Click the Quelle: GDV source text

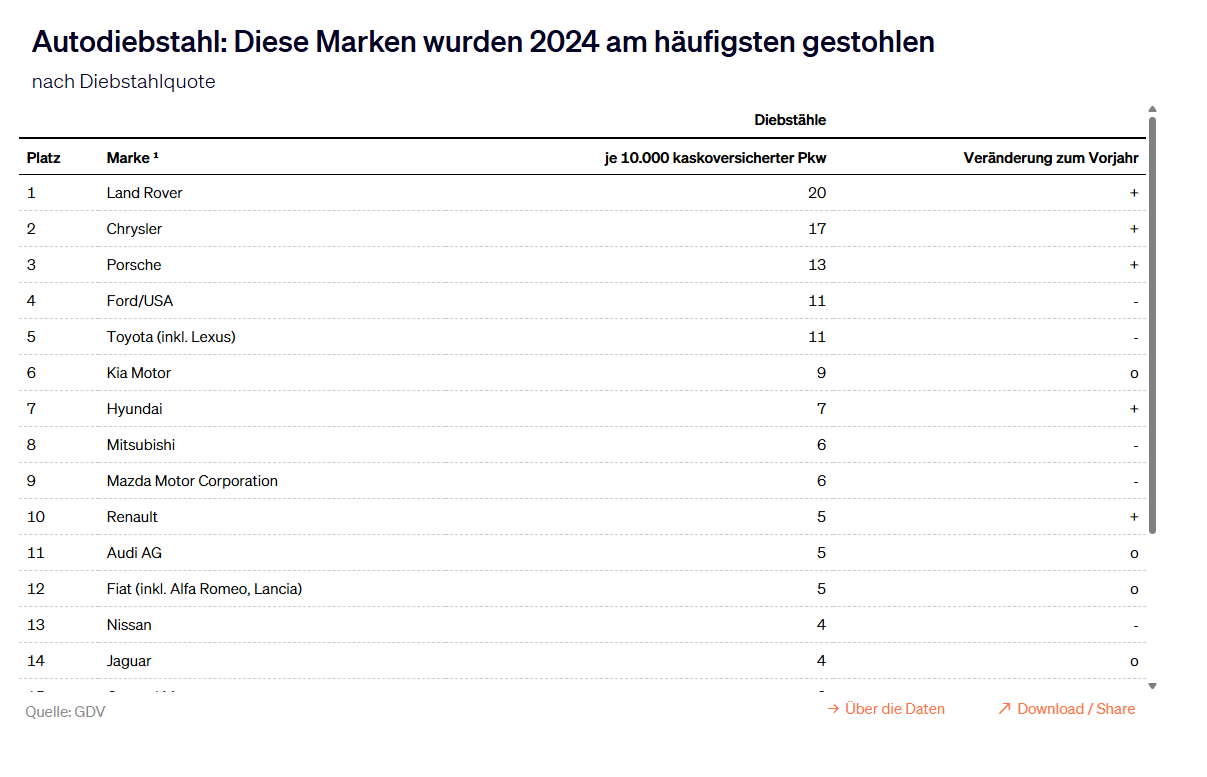tap(65, 712)
